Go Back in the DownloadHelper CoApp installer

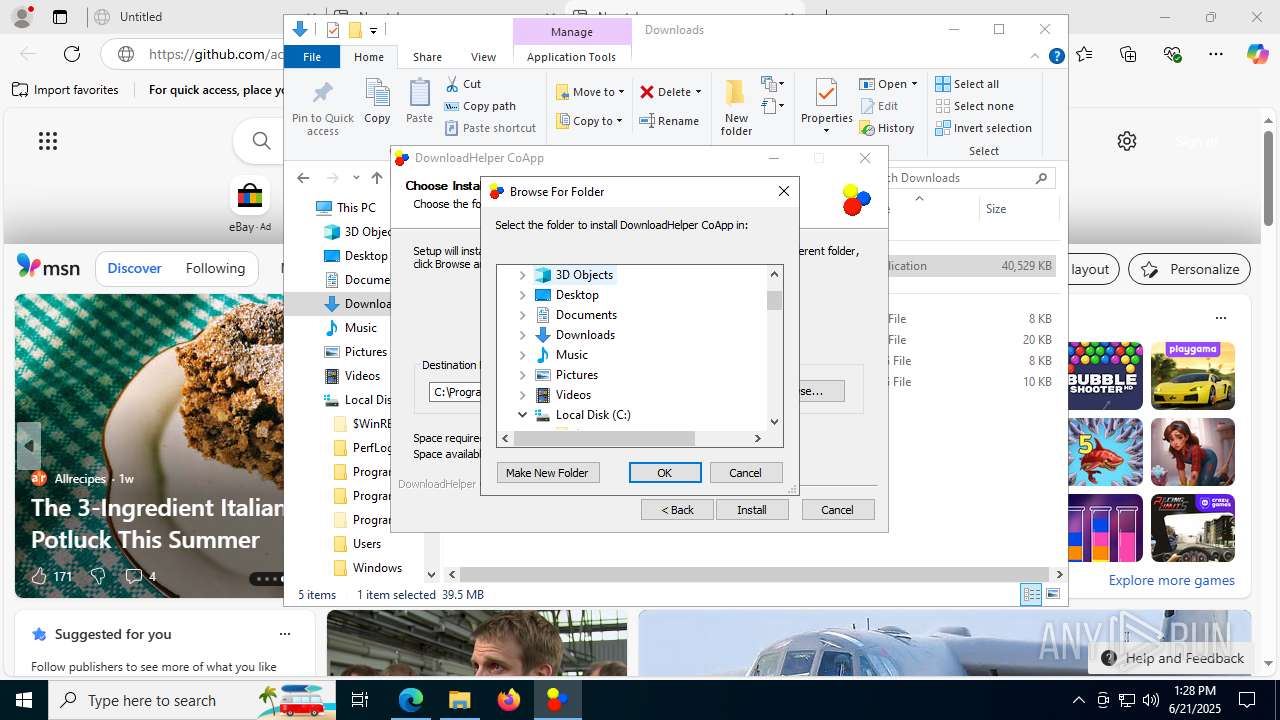677,510
